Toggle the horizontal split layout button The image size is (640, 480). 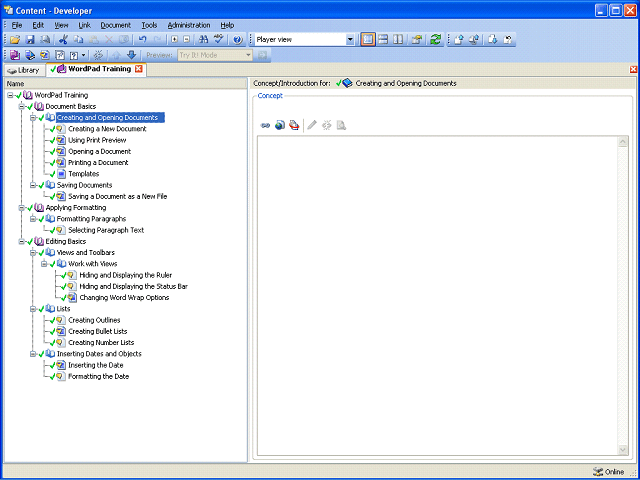pos(383,40)
